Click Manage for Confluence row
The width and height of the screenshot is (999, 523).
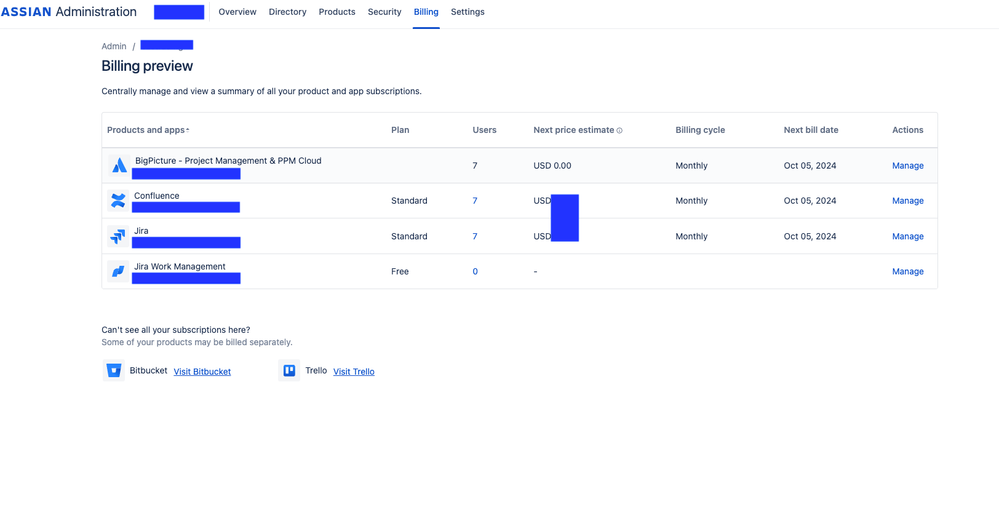pyautogui.click(x=908, y=201)
